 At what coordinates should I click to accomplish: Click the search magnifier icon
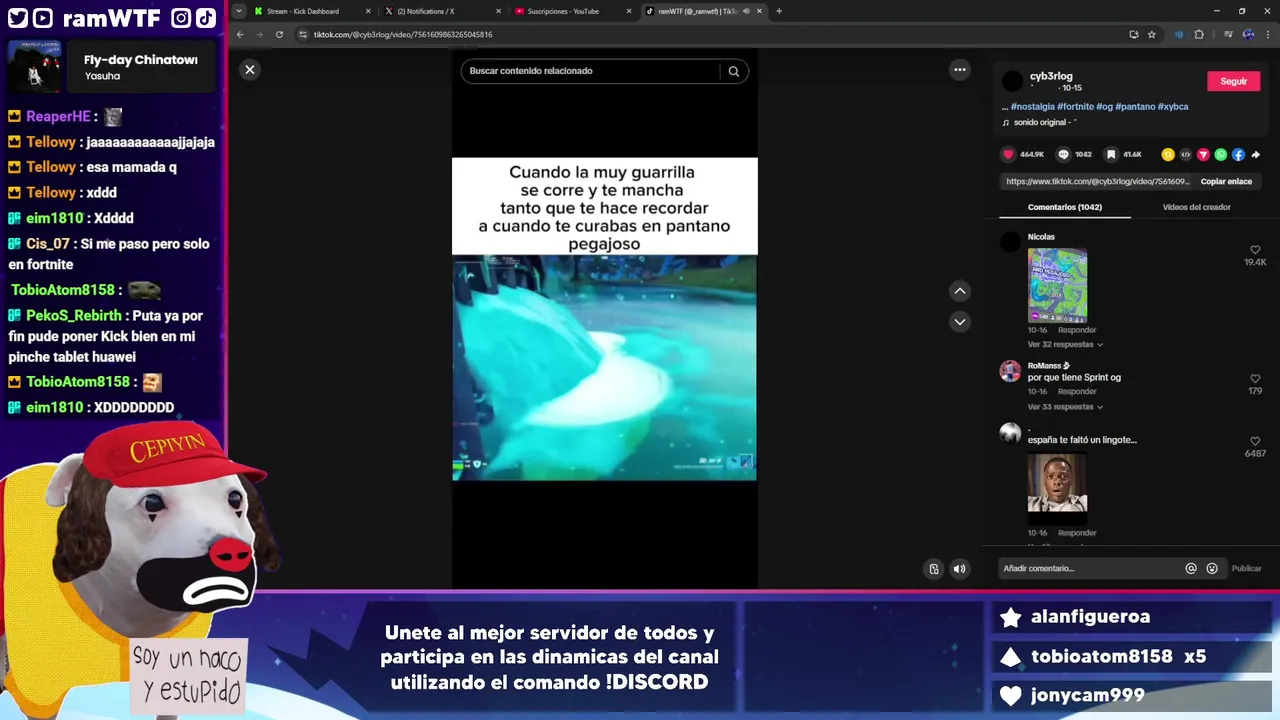pos(734,71)
